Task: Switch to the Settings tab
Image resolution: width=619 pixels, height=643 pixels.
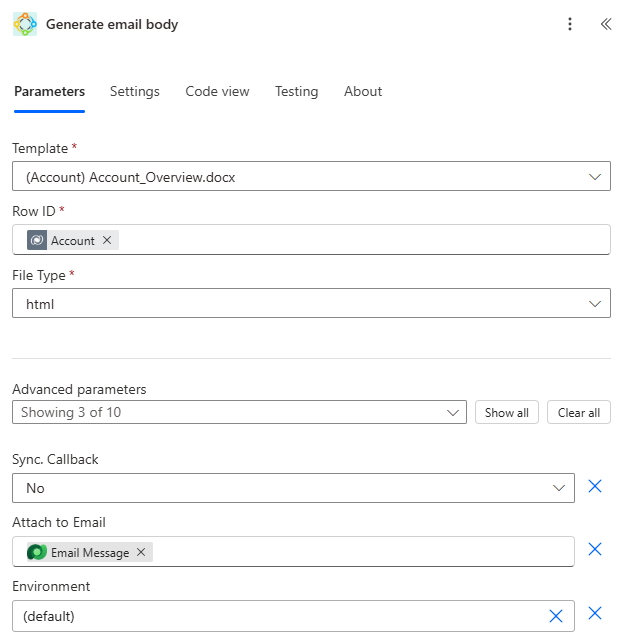Action: (135, 91)
